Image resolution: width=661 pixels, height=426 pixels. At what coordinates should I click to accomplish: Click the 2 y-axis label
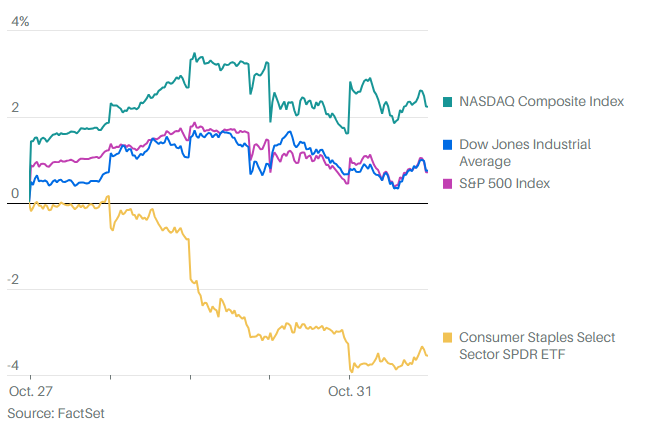[12, 108]
